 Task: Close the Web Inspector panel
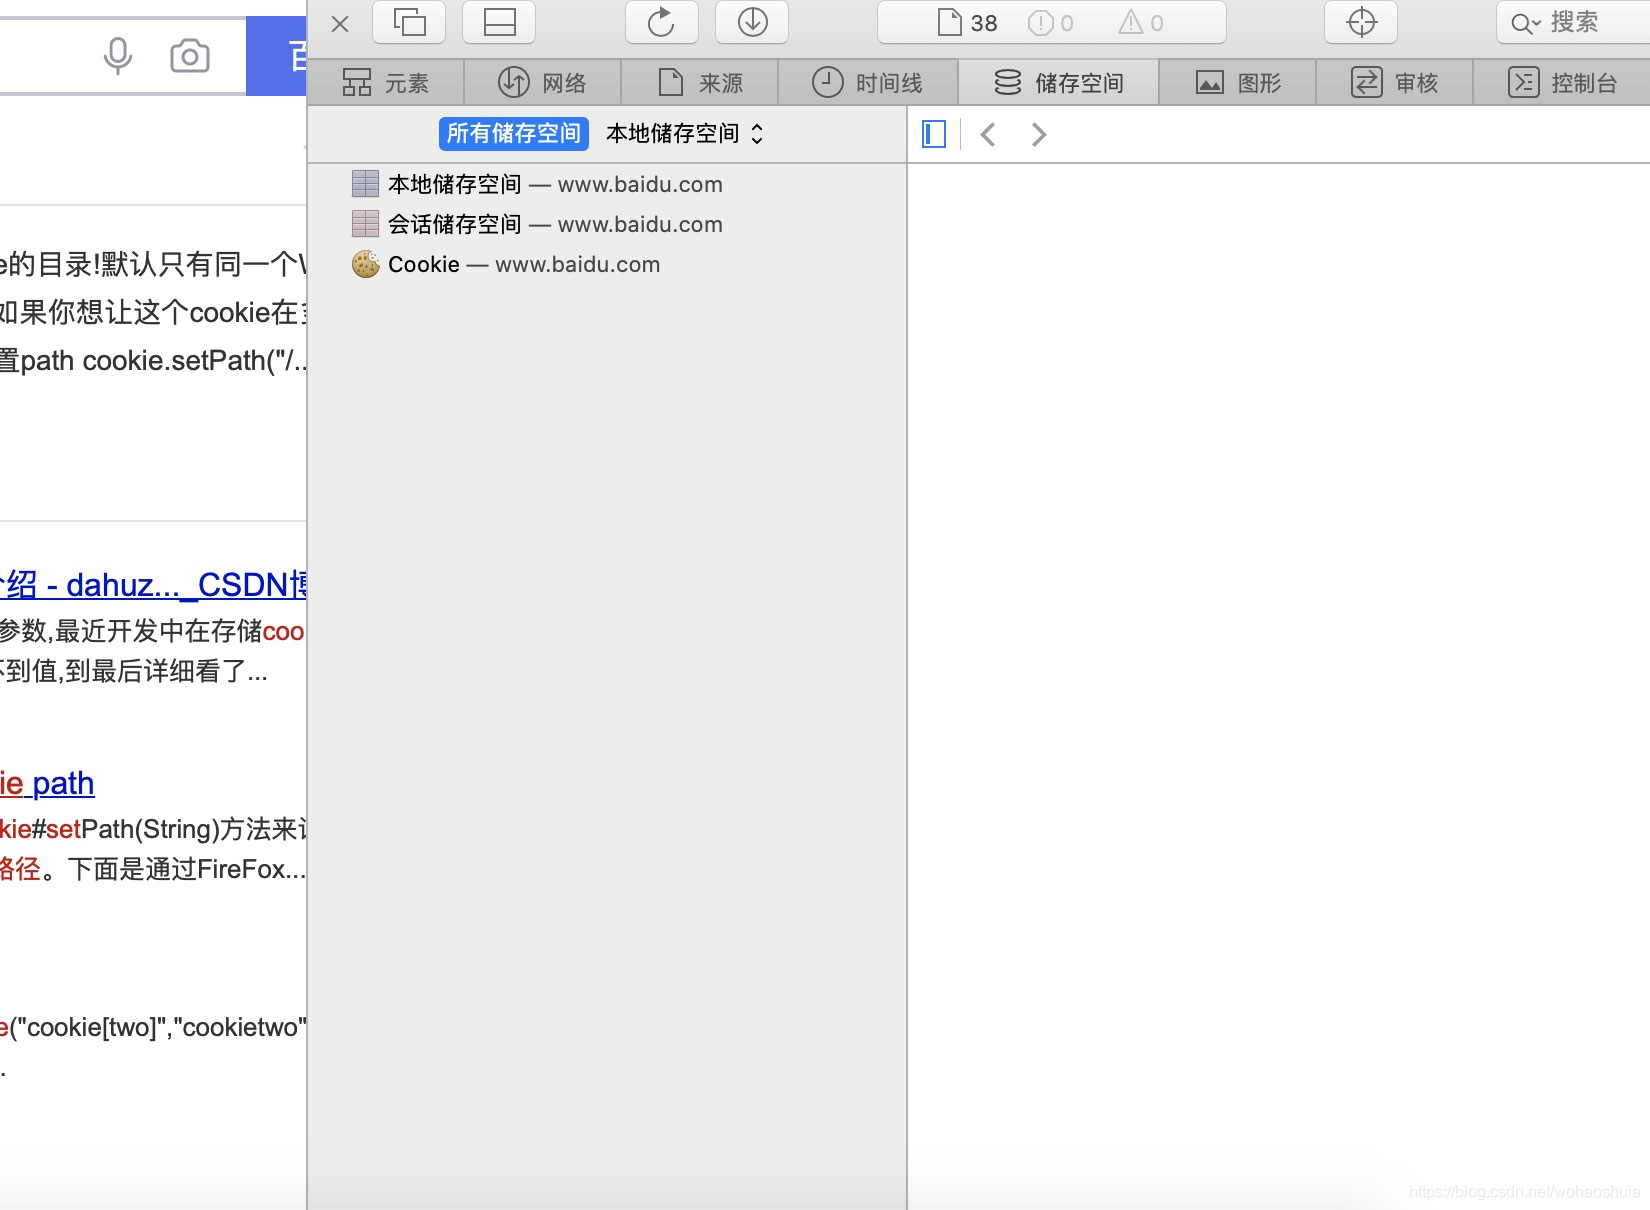point(340,23)
